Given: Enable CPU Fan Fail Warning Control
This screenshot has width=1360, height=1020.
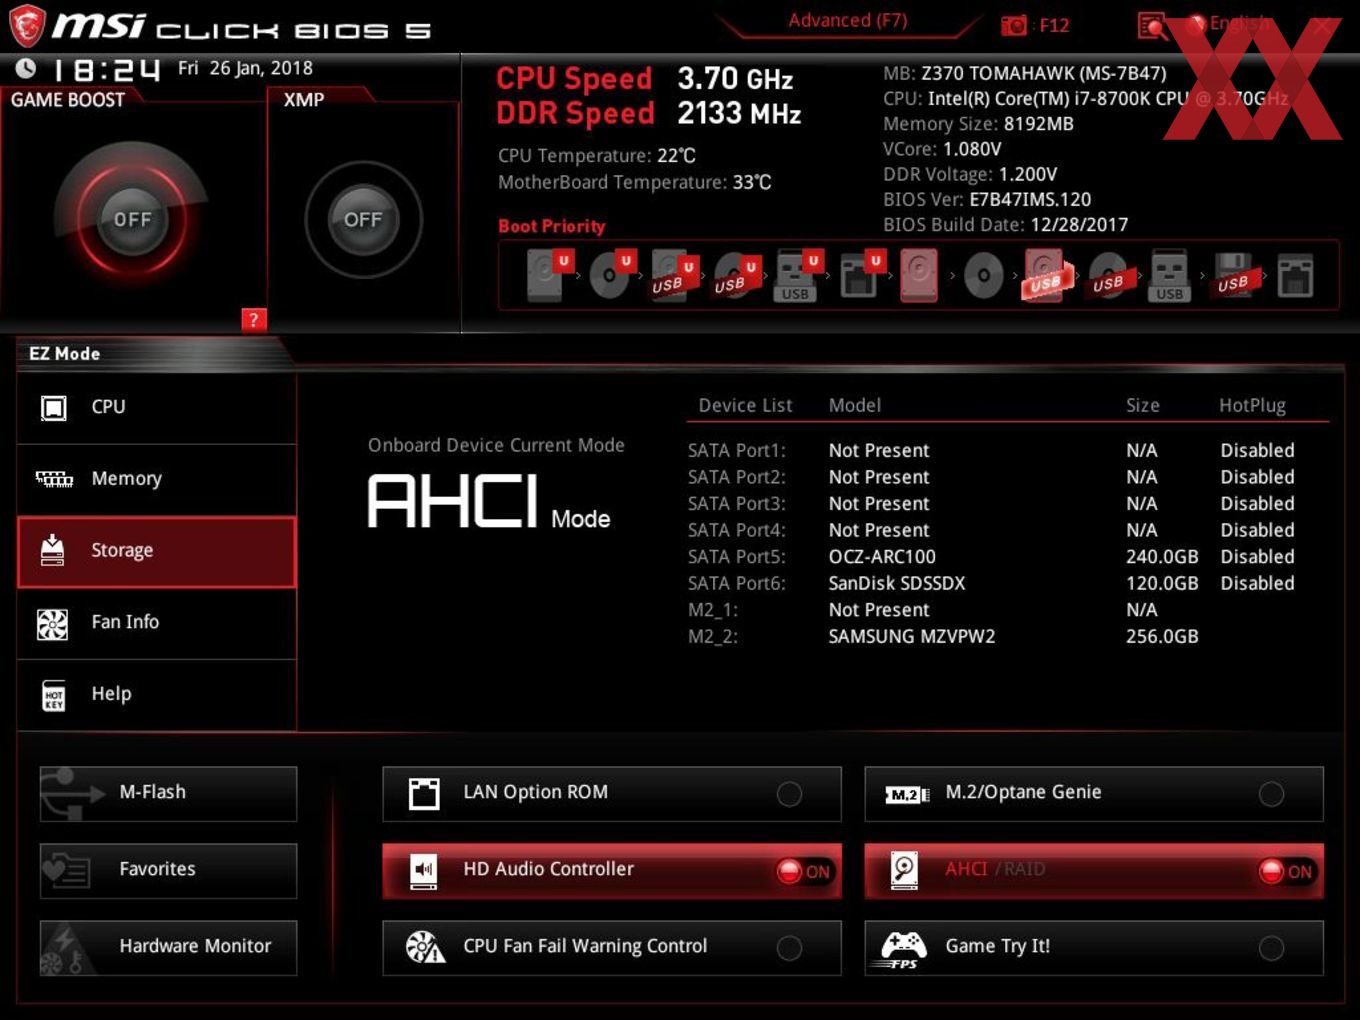Looking at the screenshot, I should pos(612,947).
